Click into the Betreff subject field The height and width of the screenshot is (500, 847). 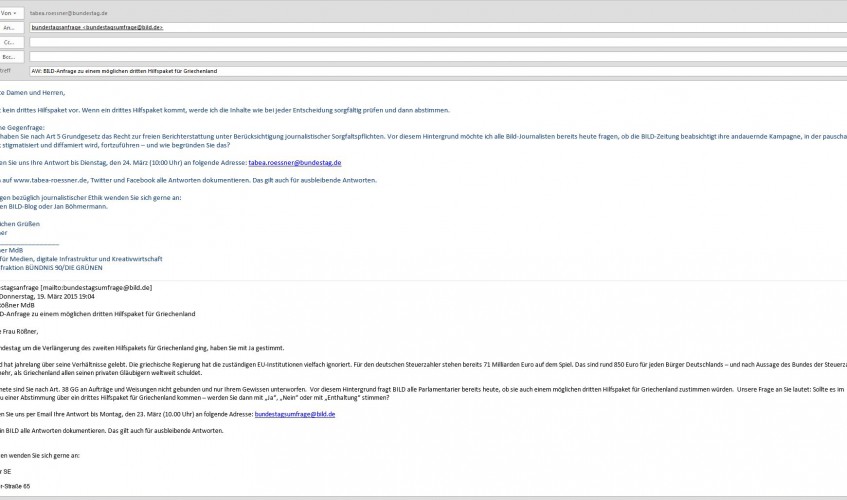438,71
